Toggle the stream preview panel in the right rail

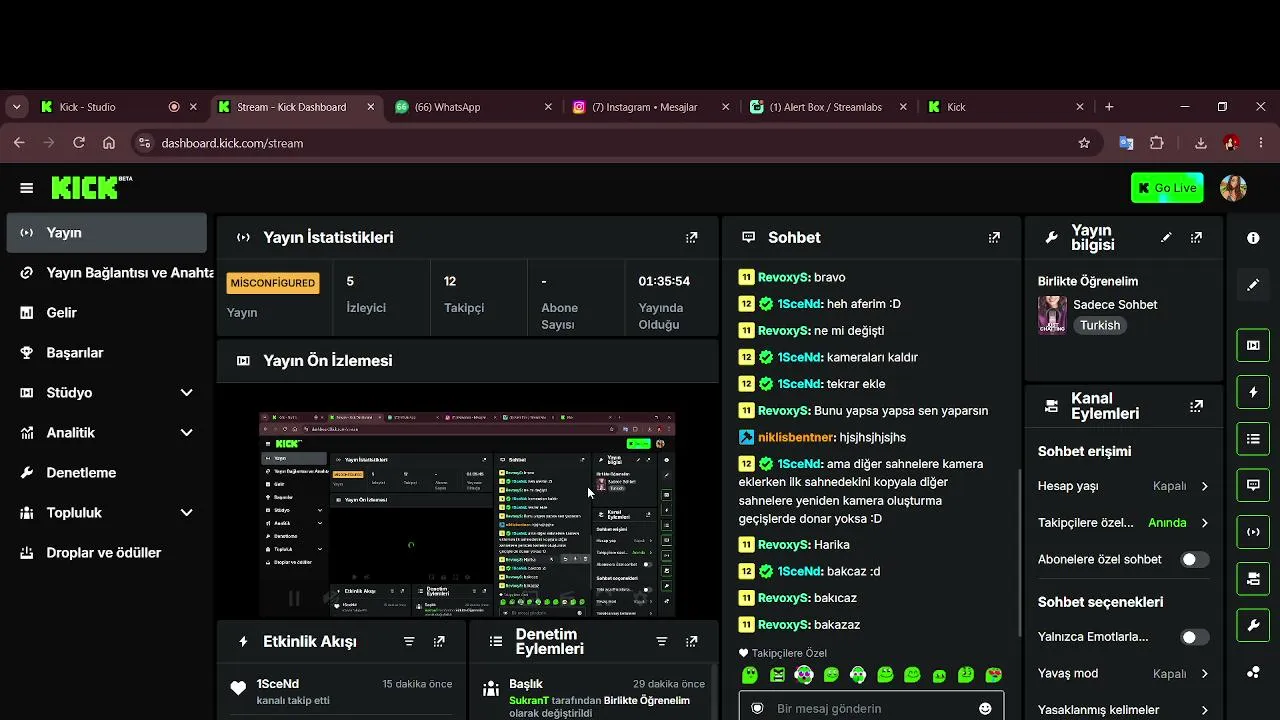pos(1253,345)
